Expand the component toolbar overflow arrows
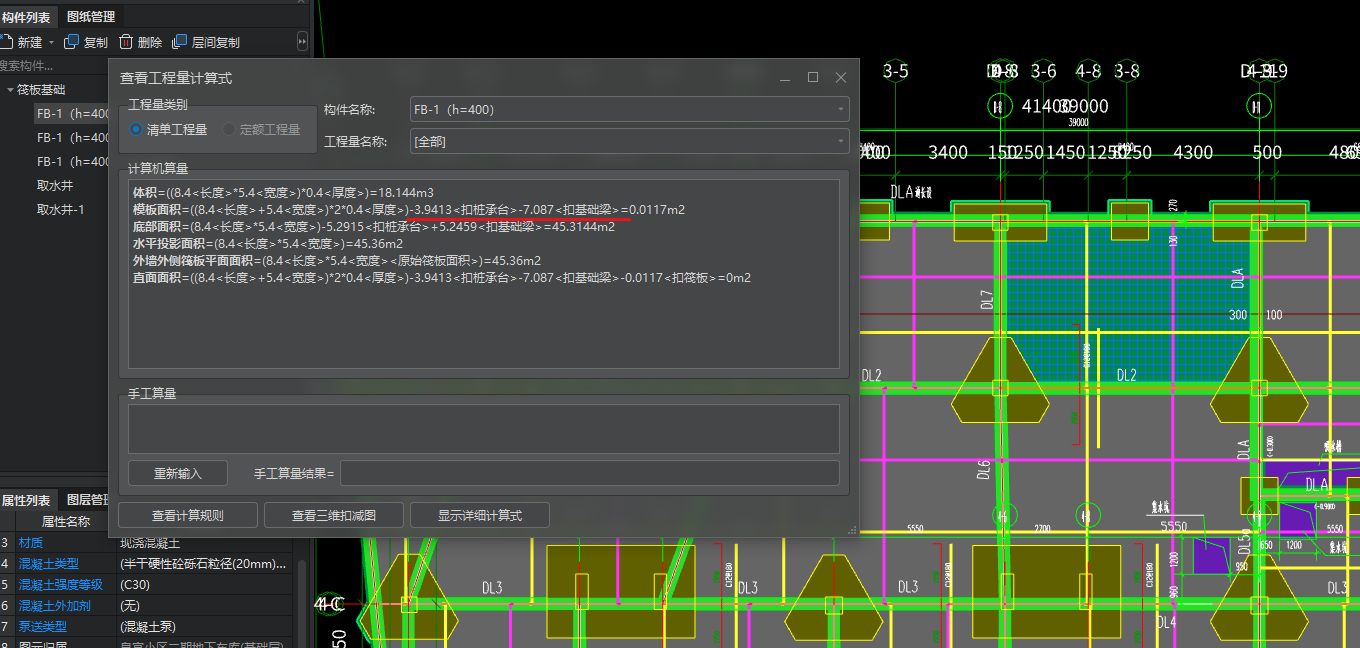The width and height of the screenshot is (1360, 648). 303,42
